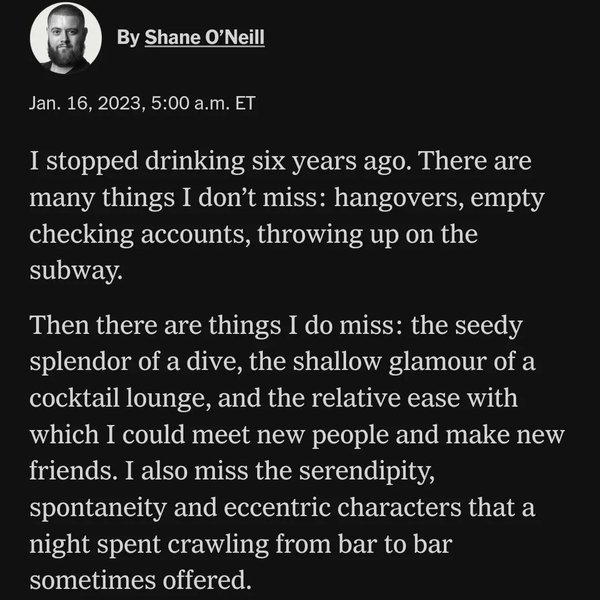The image size is (600, 600).
Task: Click the 'By' label before the author name
Action: click(x=127, y=38)
